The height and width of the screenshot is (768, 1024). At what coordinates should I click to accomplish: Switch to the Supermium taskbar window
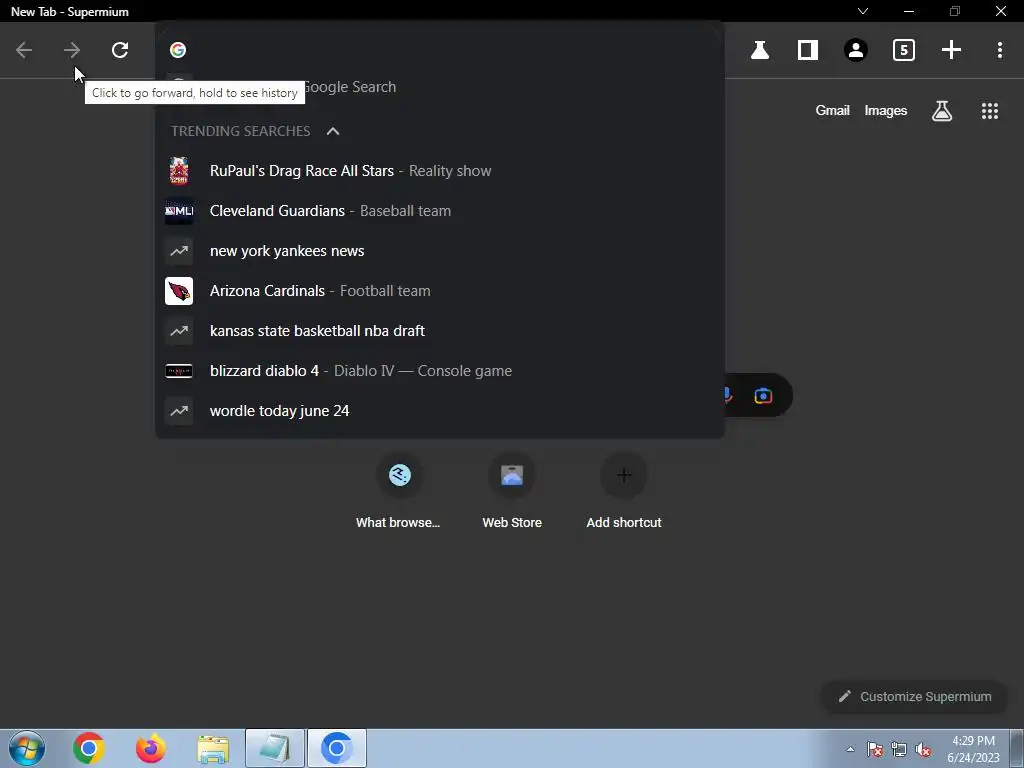click(x=337, y=748)
